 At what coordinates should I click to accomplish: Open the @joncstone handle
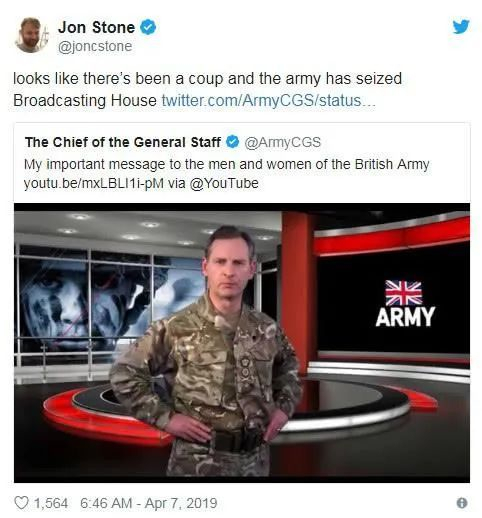tap(95, 46)
